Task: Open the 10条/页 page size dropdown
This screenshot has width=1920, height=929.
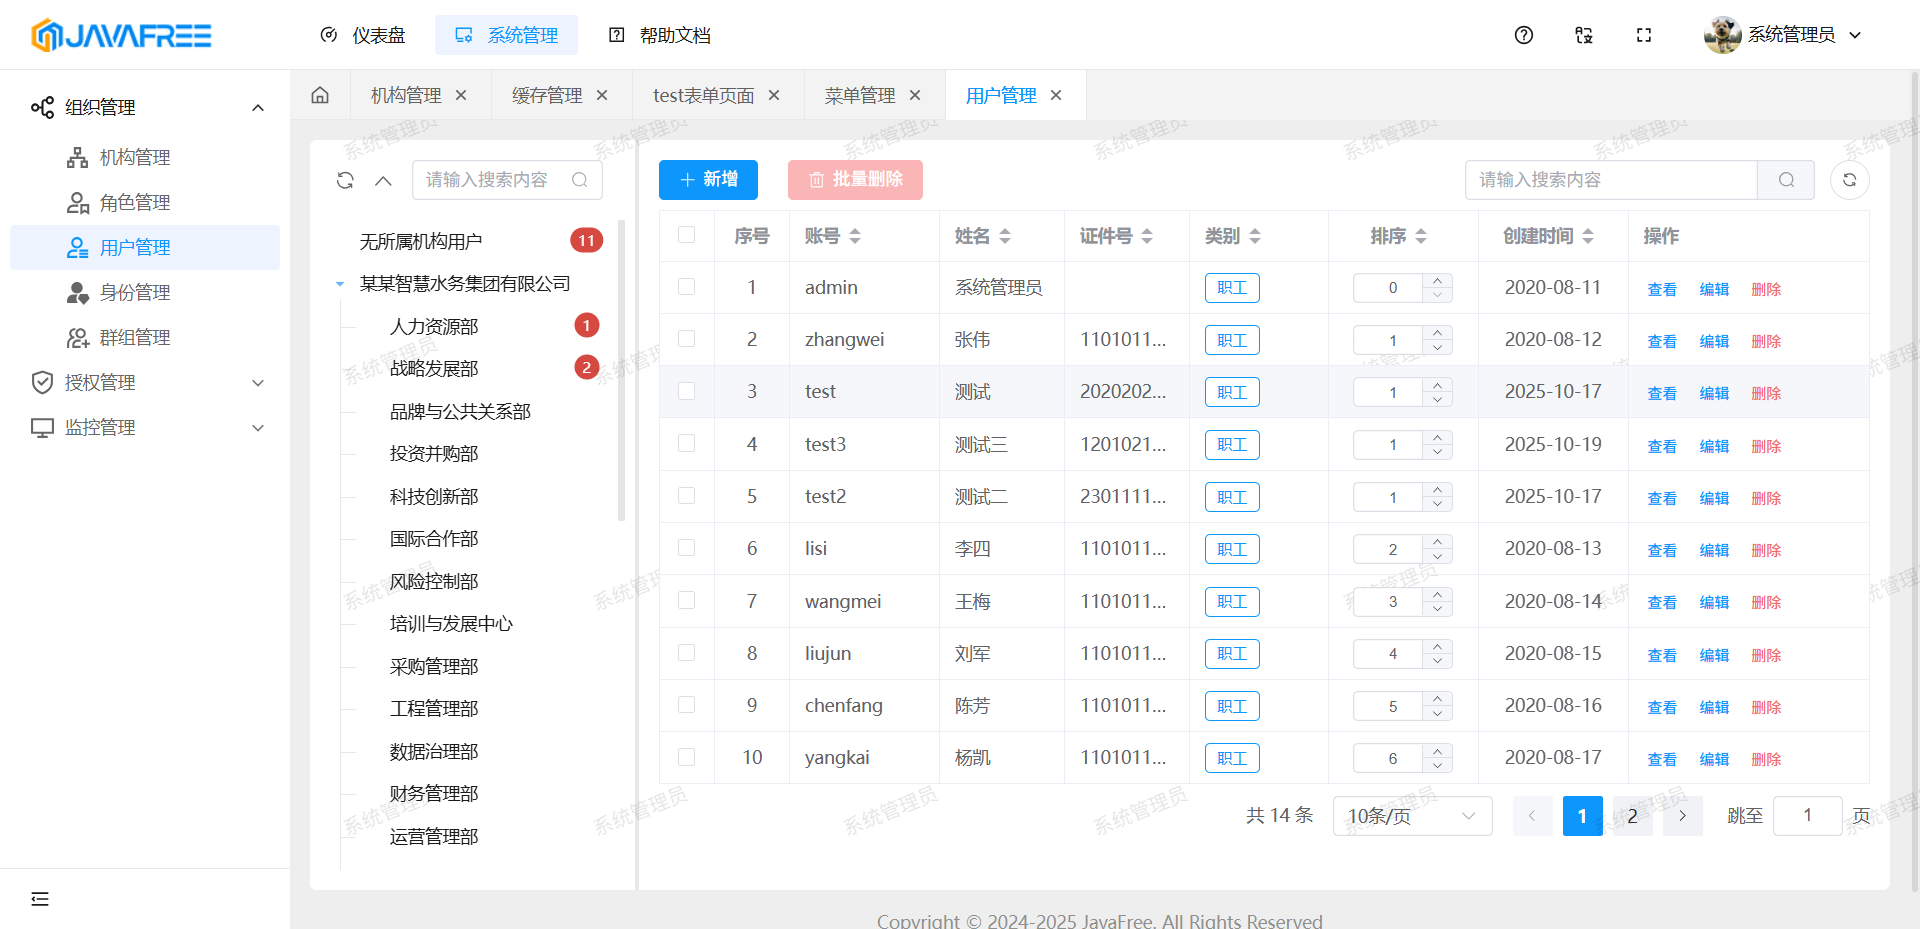Action: [1411, 815]
